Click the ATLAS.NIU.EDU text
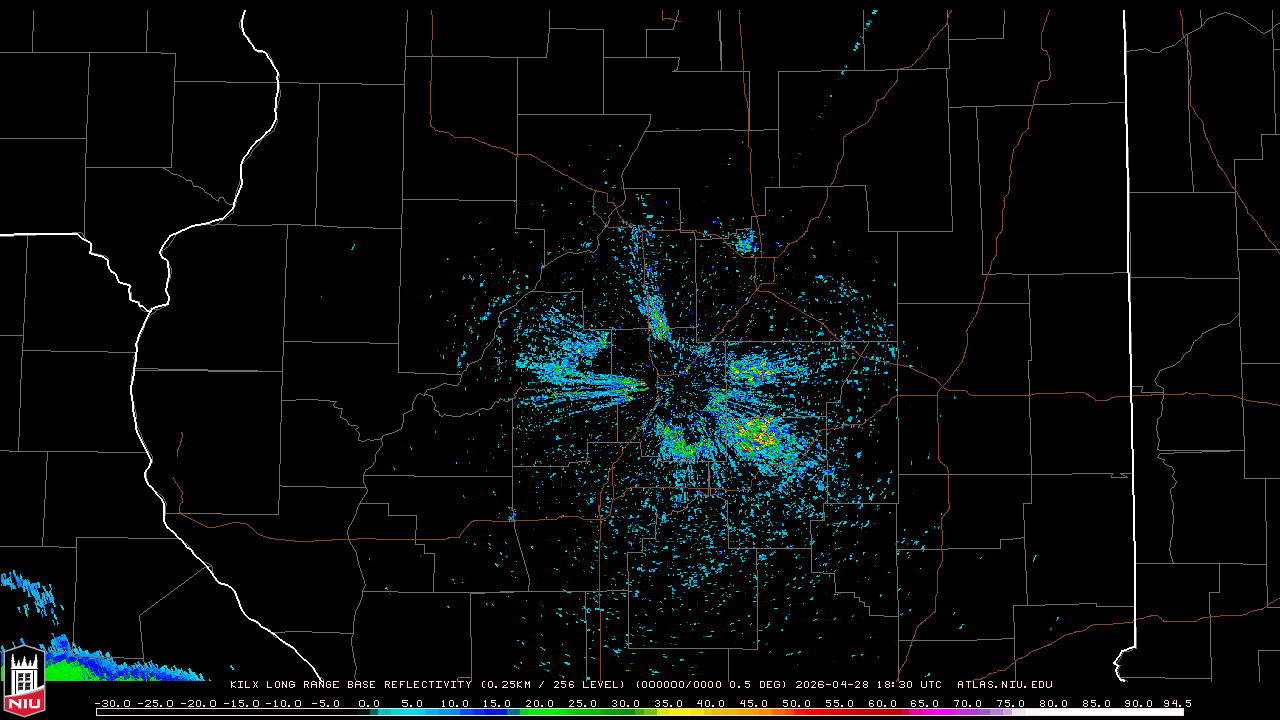 [1005, 685]
